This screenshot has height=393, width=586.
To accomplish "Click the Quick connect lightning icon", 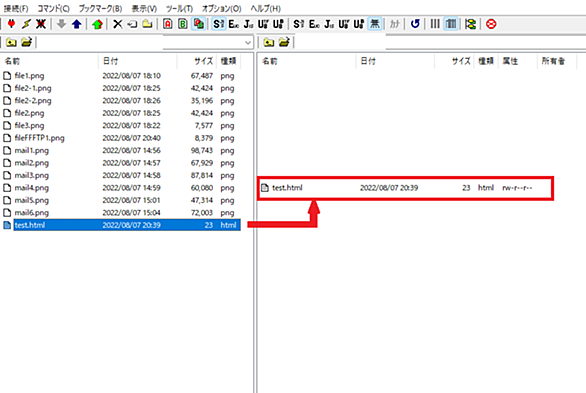I will pos(26,24).
